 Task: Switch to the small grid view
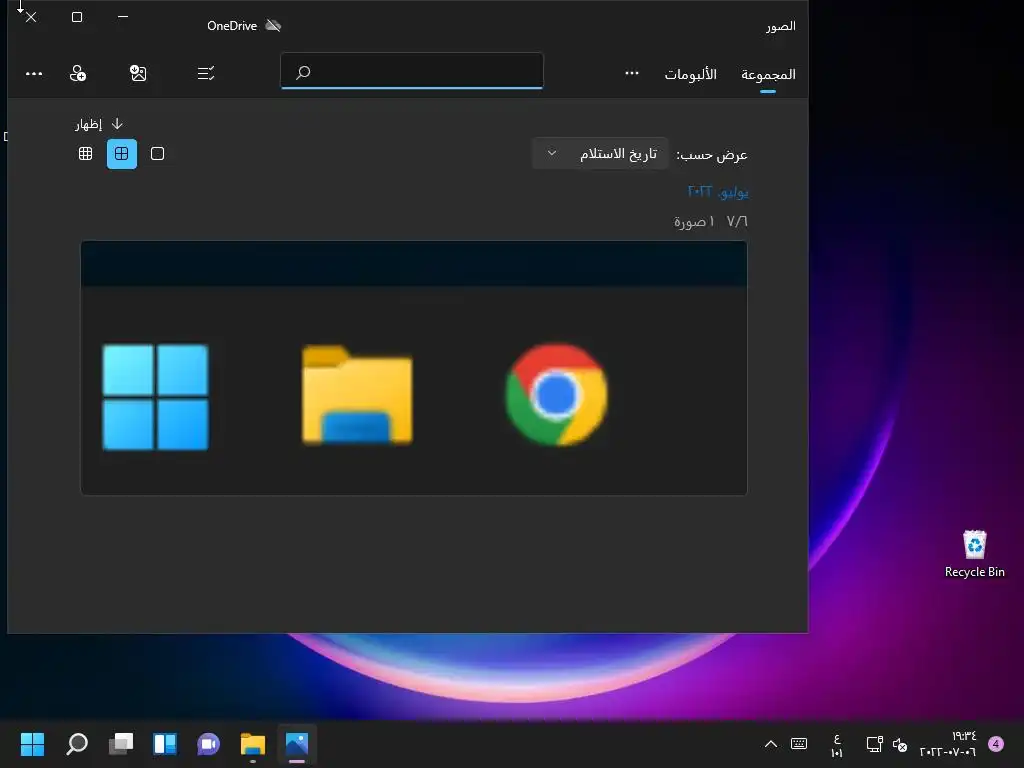(x=86, y=153)
